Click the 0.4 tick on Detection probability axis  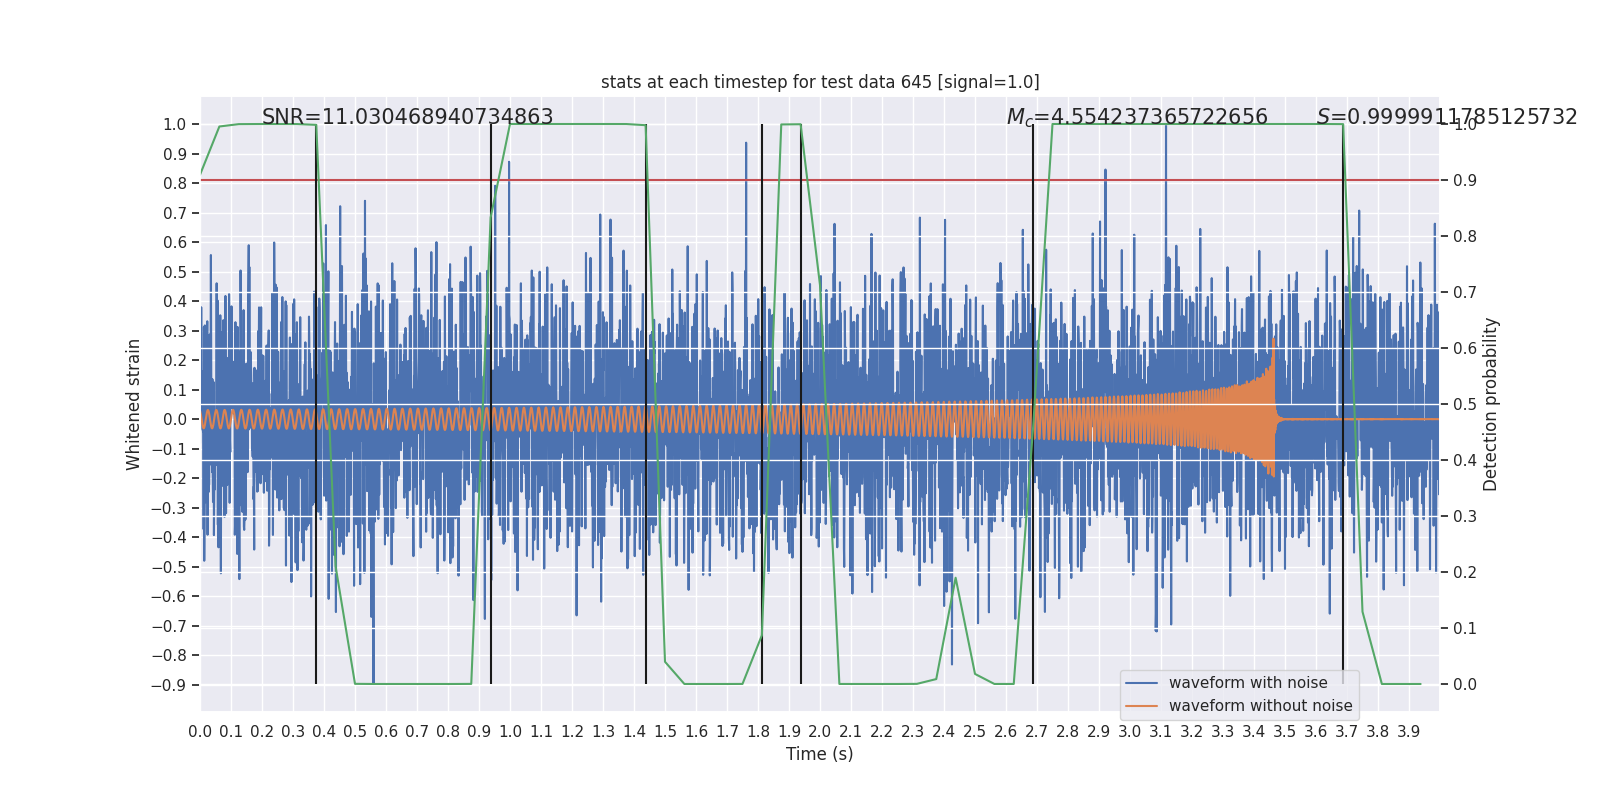click(1465, 461)
